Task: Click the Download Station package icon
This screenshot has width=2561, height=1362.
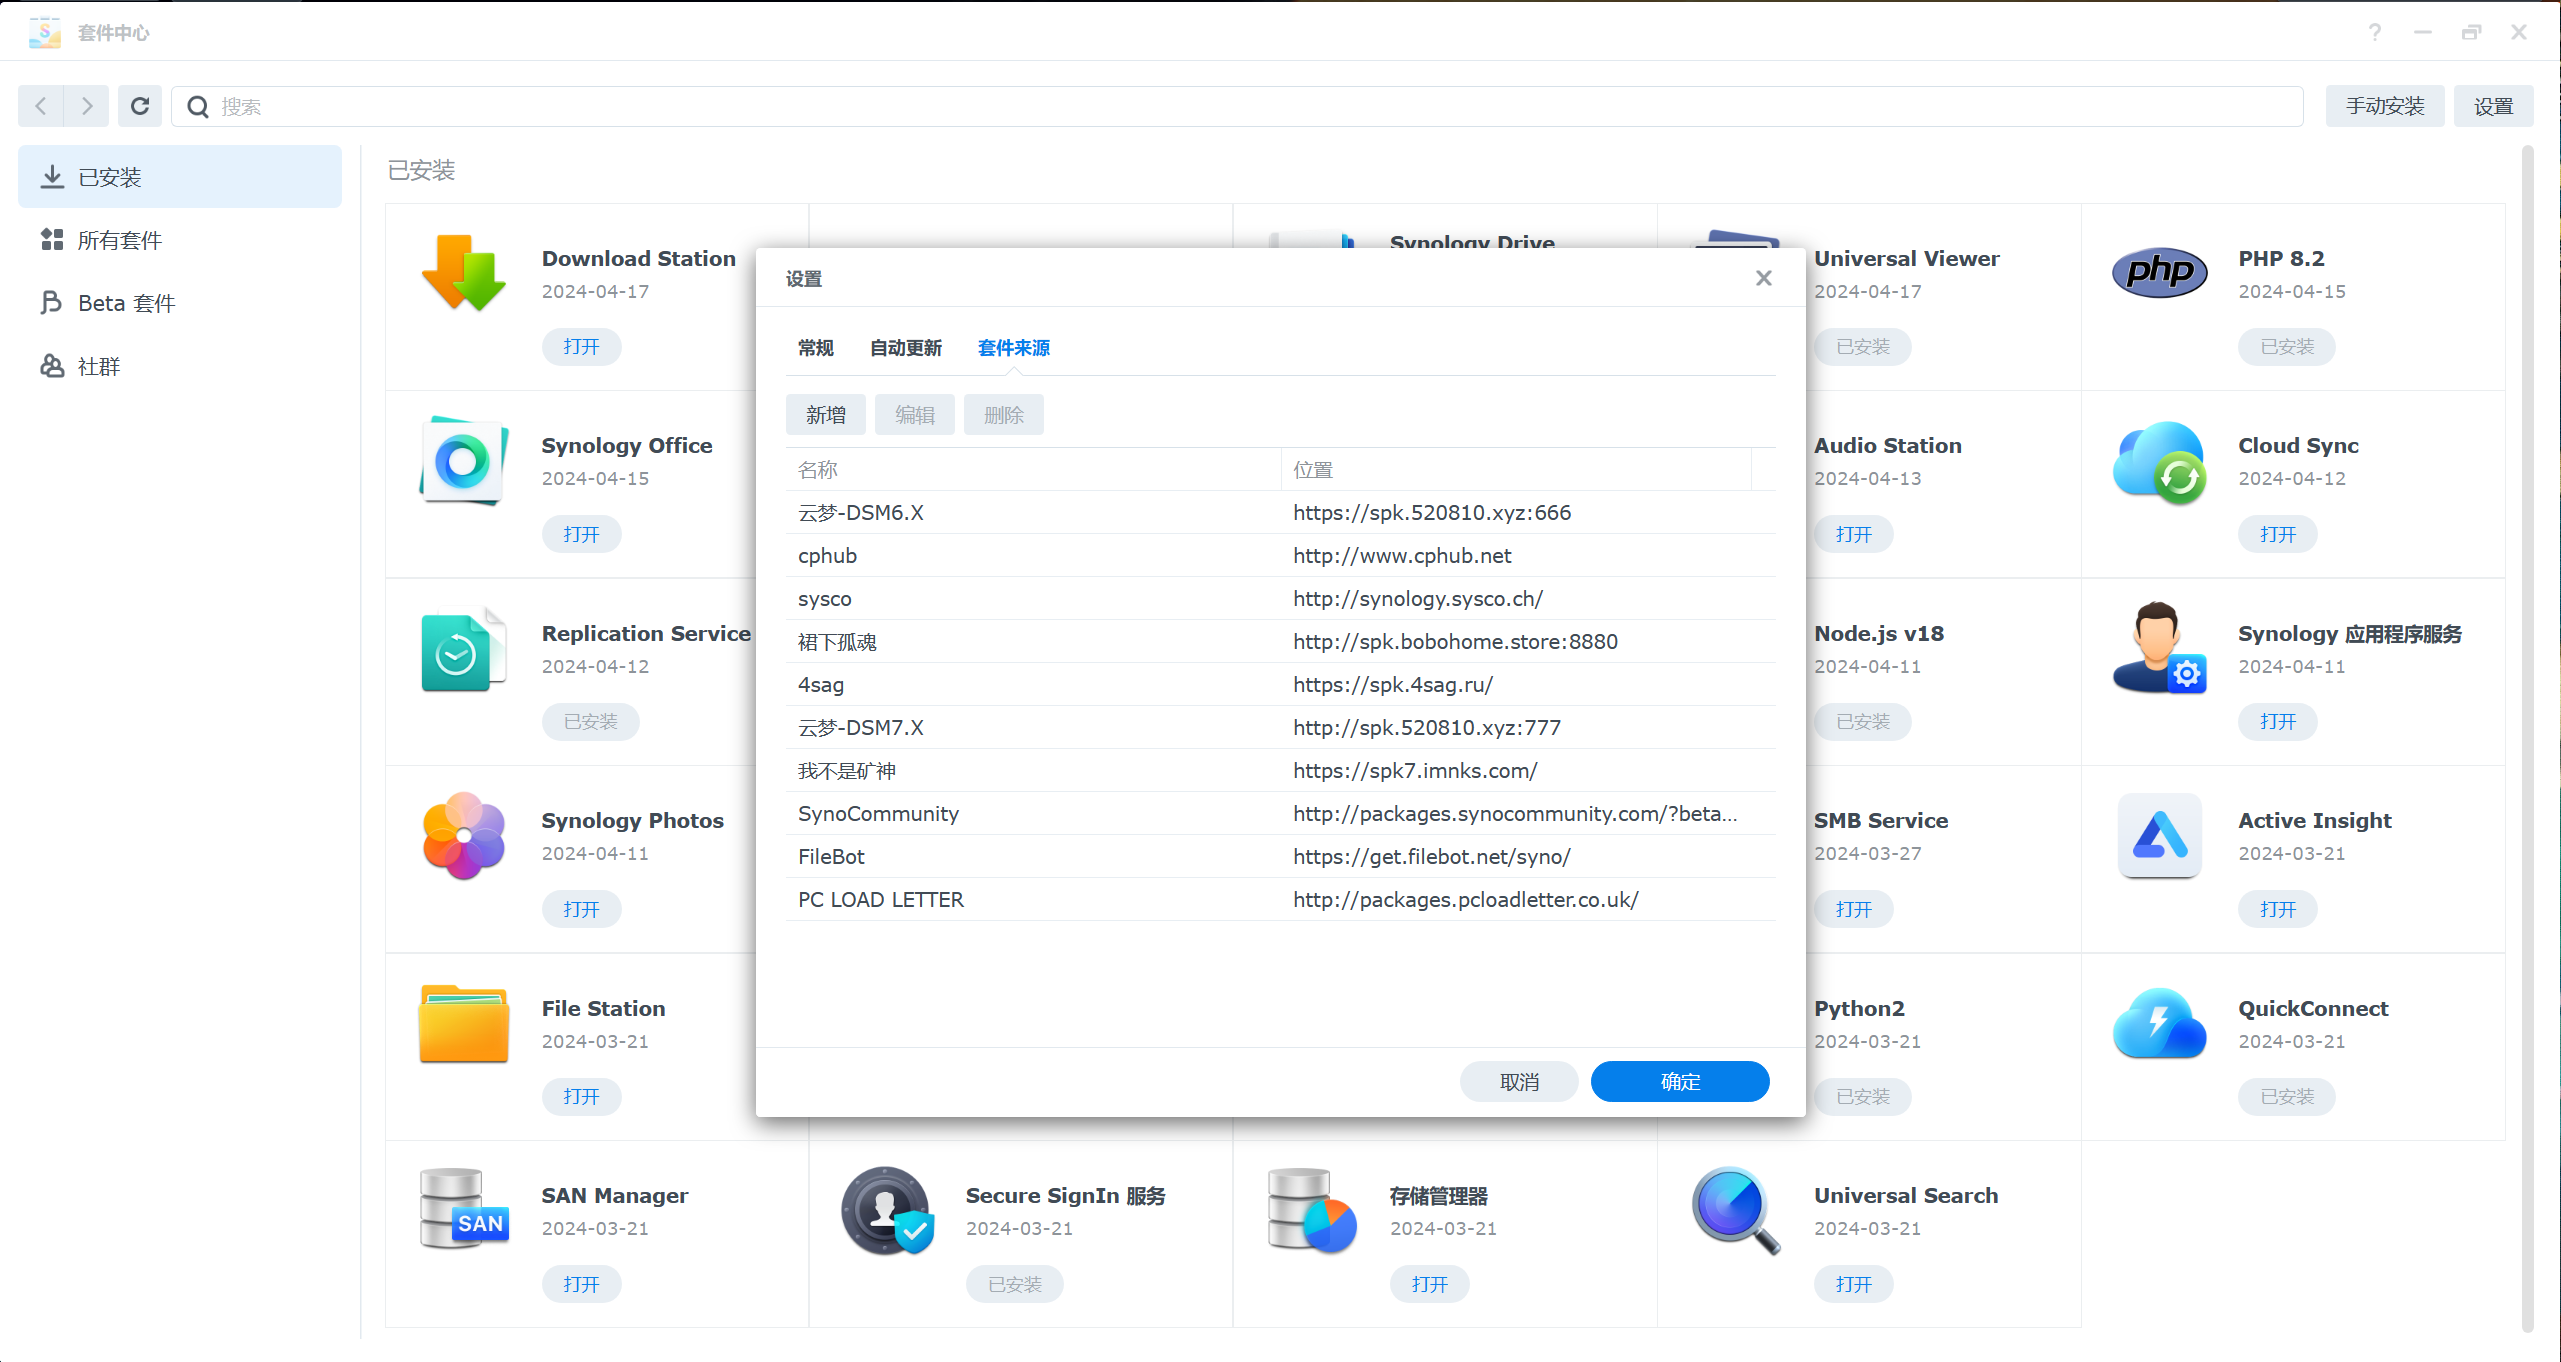Action: 464,273
